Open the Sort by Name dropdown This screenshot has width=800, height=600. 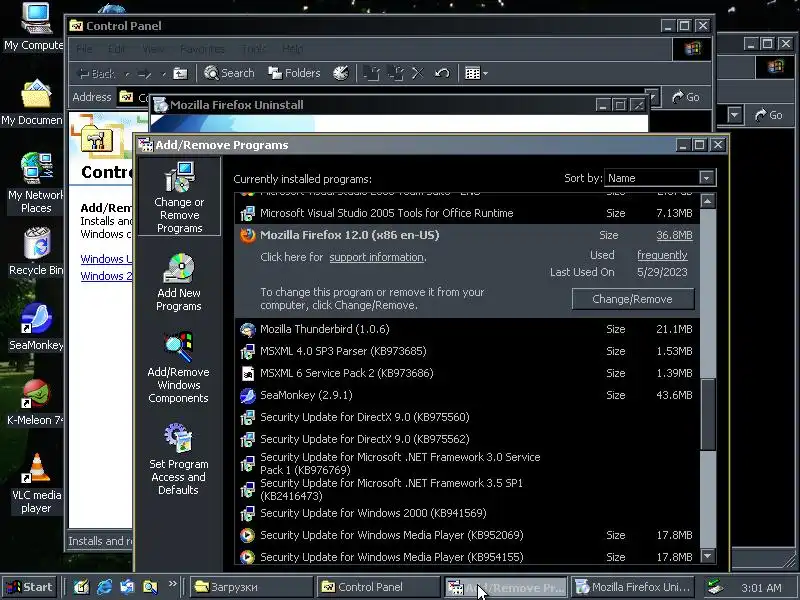pos(706,178)
